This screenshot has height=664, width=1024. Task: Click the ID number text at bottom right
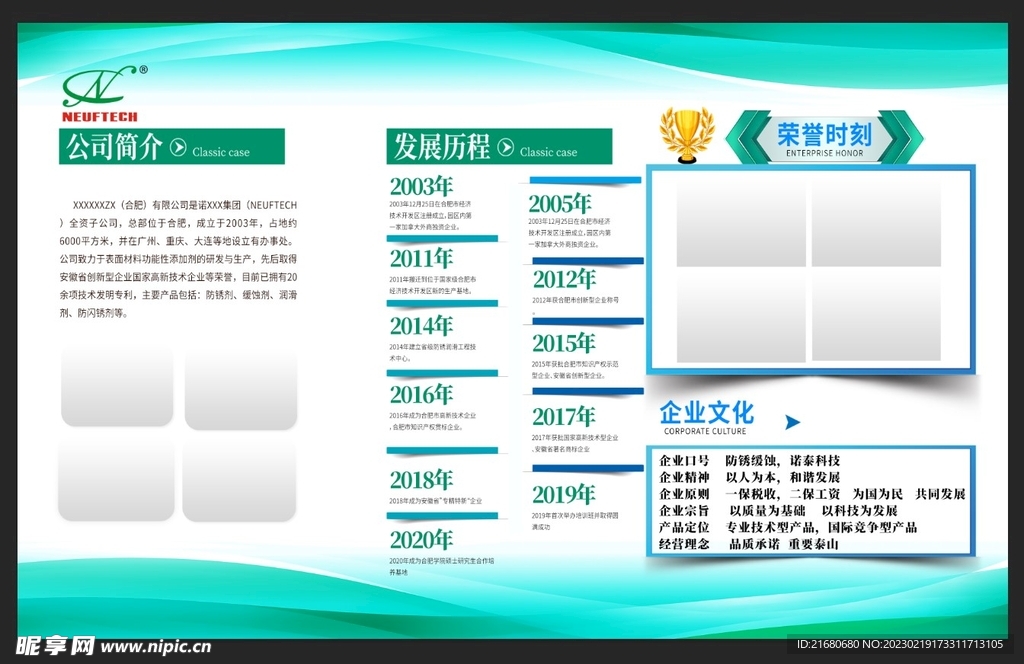point(899,644)
